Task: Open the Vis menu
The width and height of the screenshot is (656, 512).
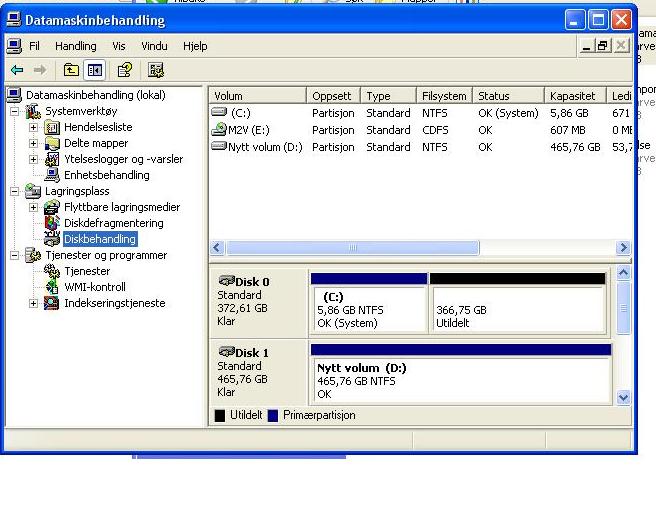Action: [119, 46]
